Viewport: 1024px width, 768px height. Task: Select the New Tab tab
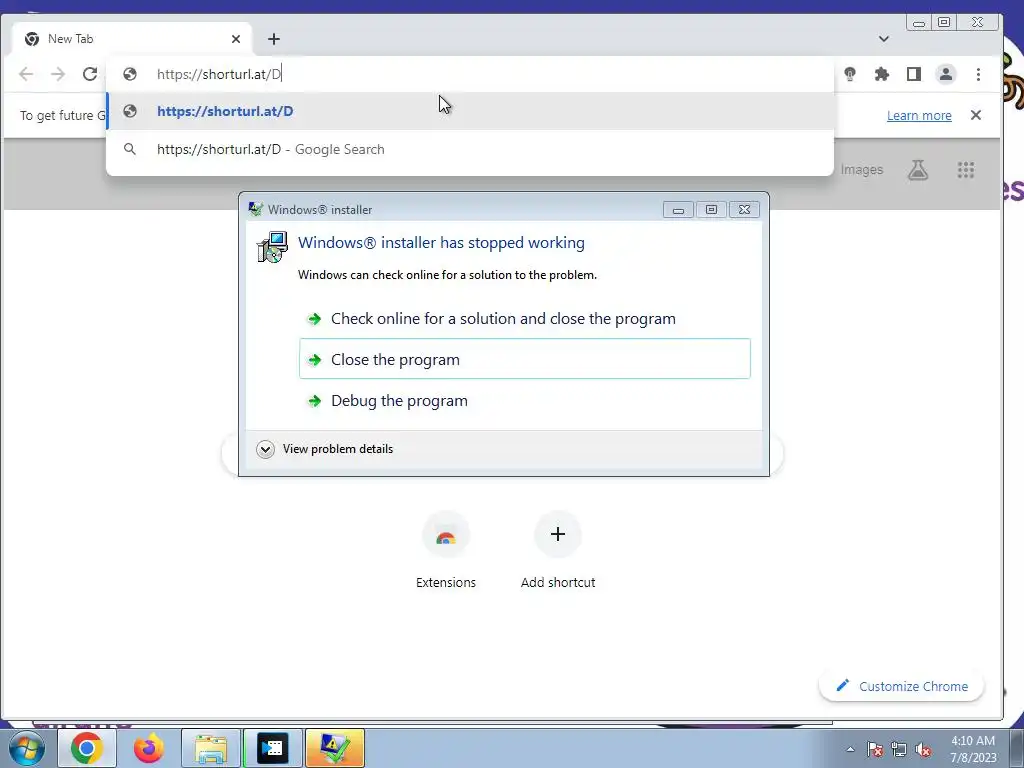click(x=133, y=39)
